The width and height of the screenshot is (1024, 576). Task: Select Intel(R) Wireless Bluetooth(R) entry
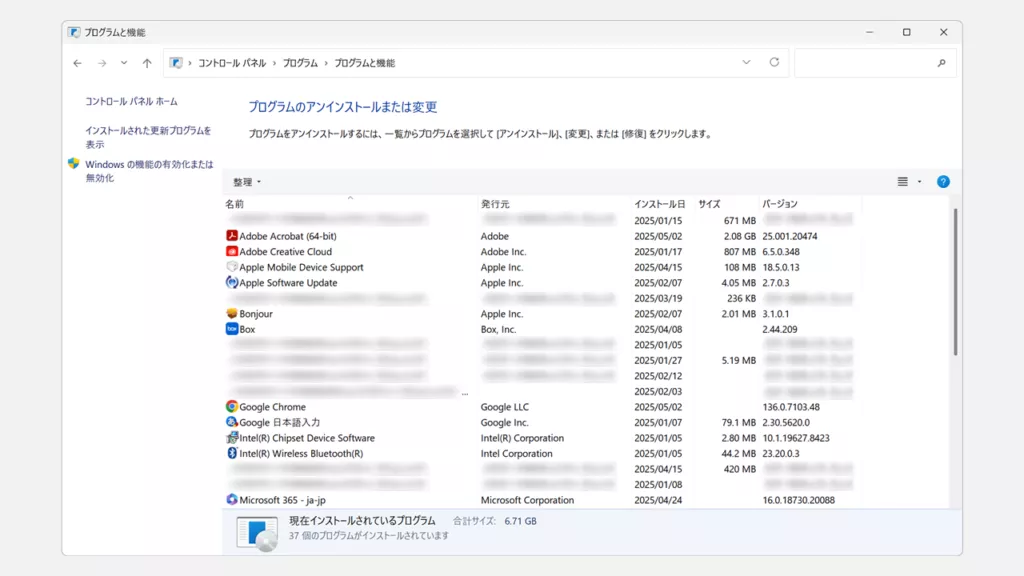coord(541,453)
